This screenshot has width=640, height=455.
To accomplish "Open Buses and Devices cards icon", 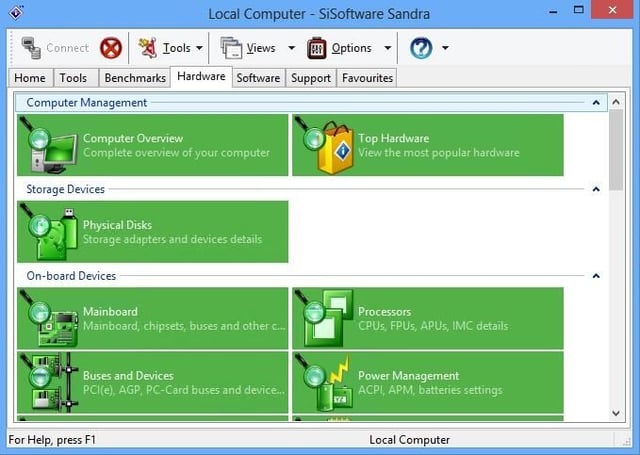I will 51,382.
